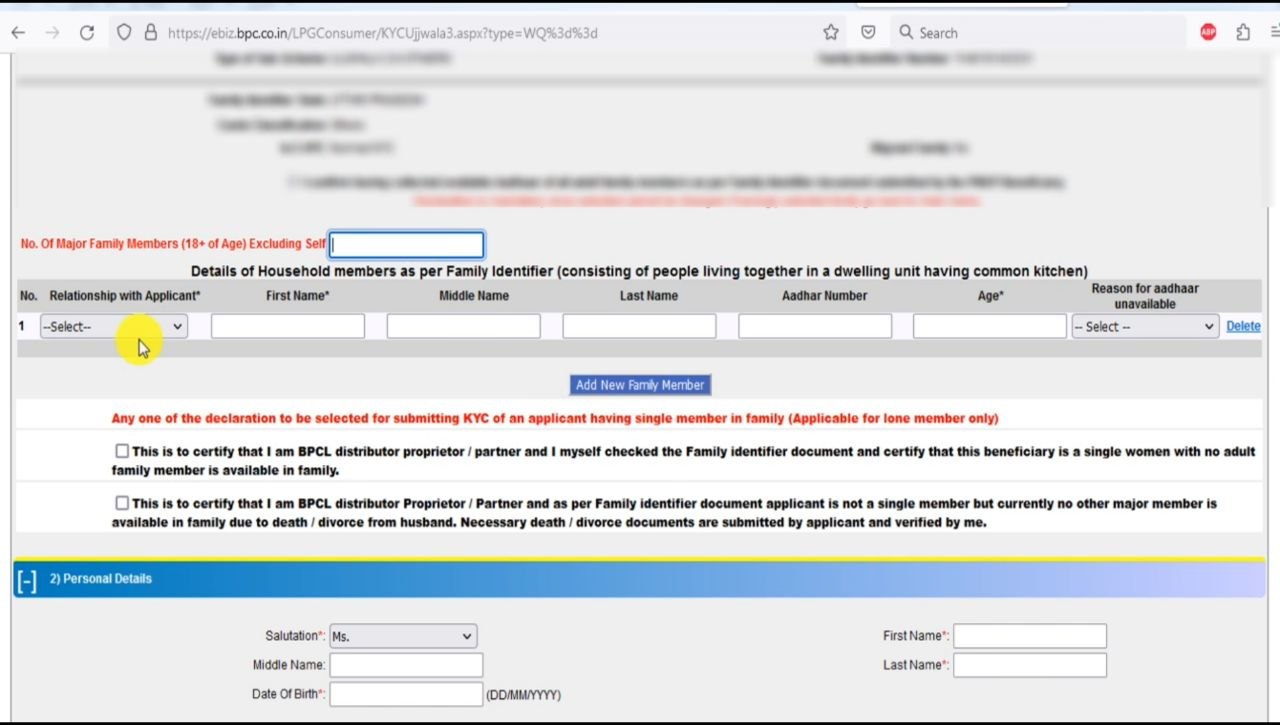
Task: Collapse the Personal Details section bracket icon
Action: 27,581
